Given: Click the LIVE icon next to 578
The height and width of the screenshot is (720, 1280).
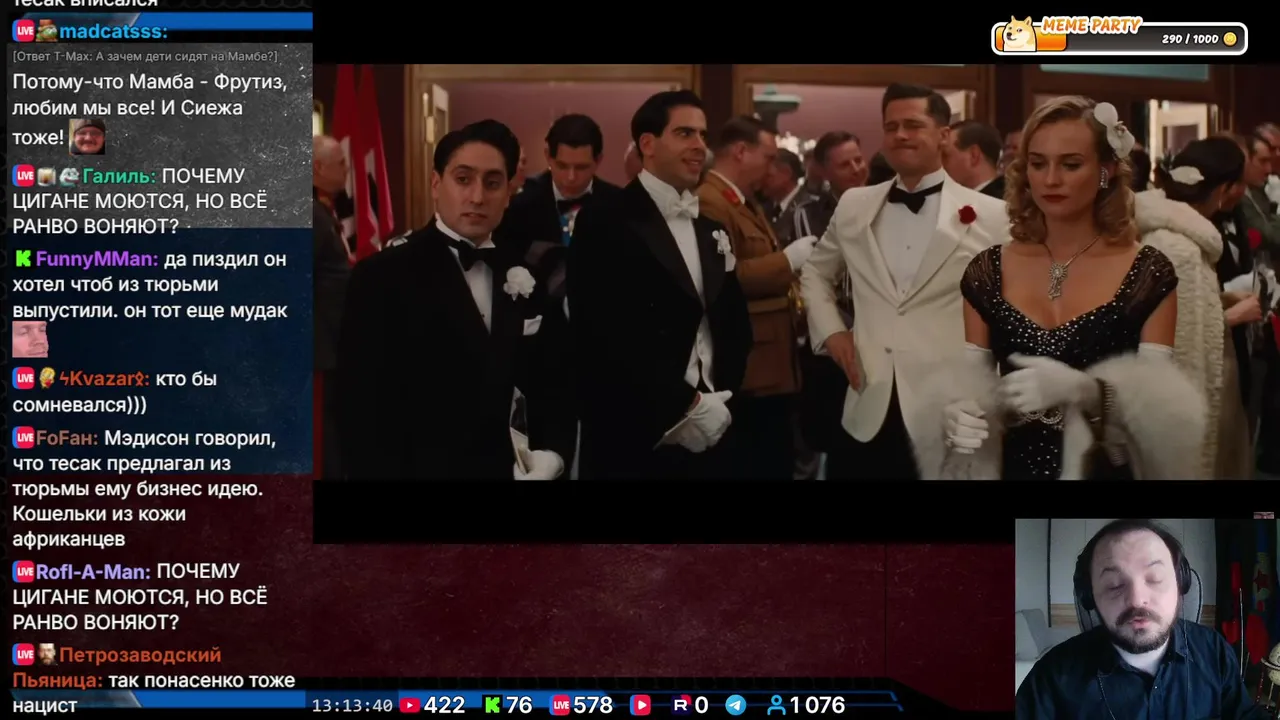Looking at the screenshot, I should coord(560,705).
